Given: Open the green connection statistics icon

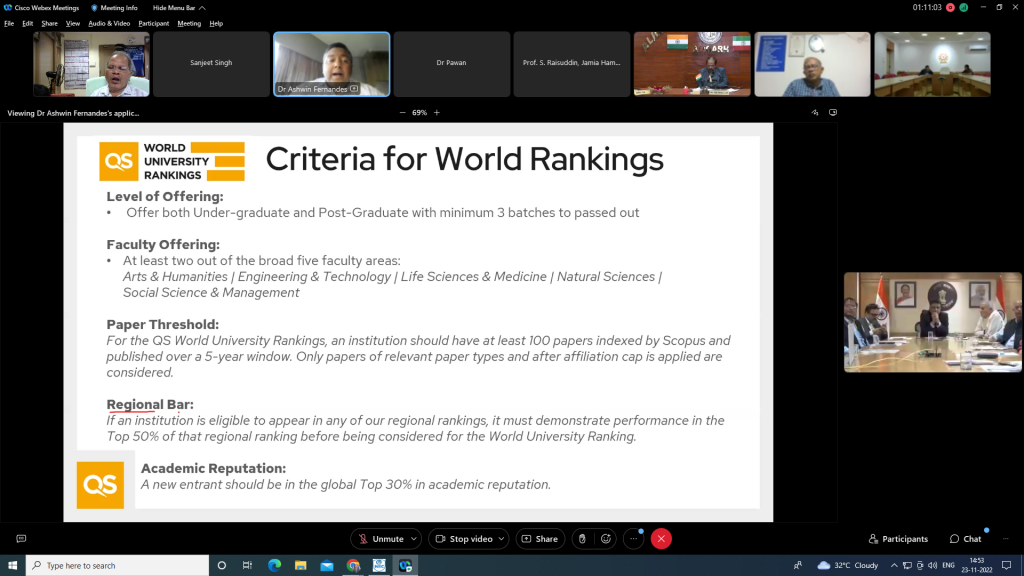Looking at the screenshot, I should tap(963, 8).
